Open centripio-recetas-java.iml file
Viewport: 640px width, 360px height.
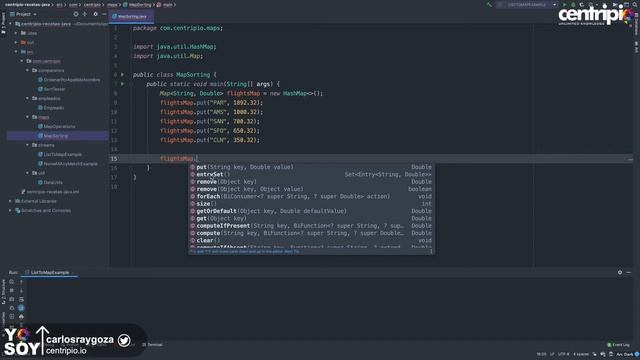point(50,192)
